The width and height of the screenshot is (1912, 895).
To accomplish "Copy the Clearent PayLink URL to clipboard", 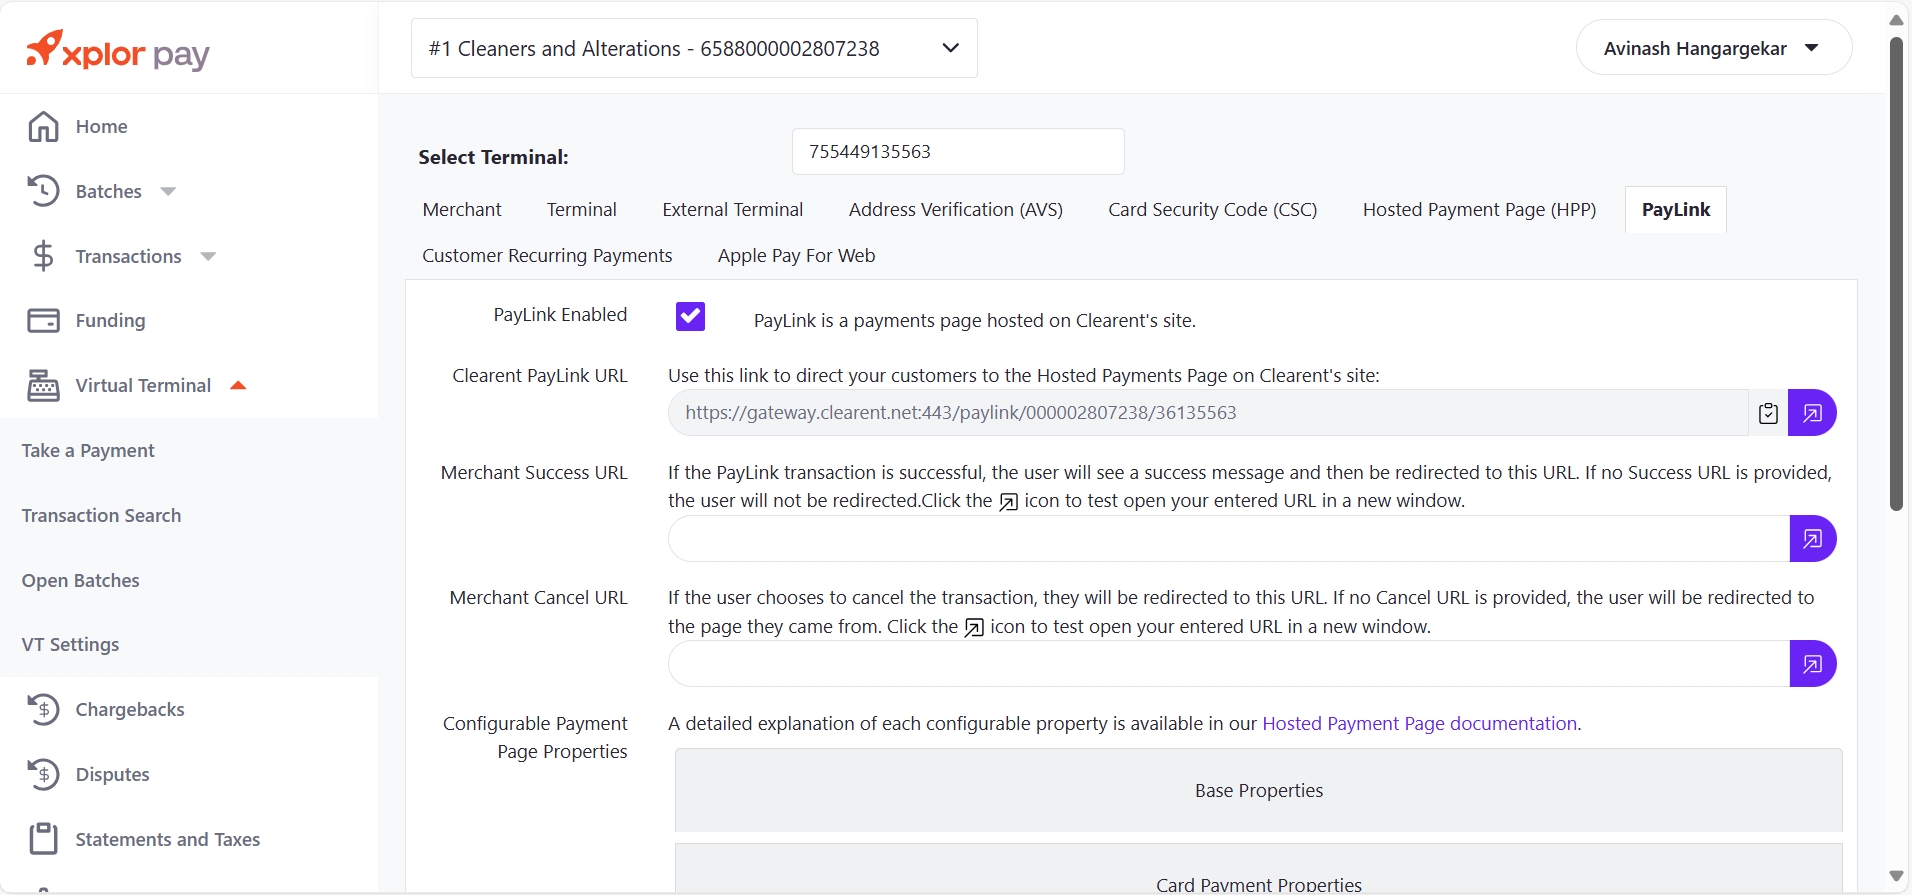I will tap(1767, 413).
